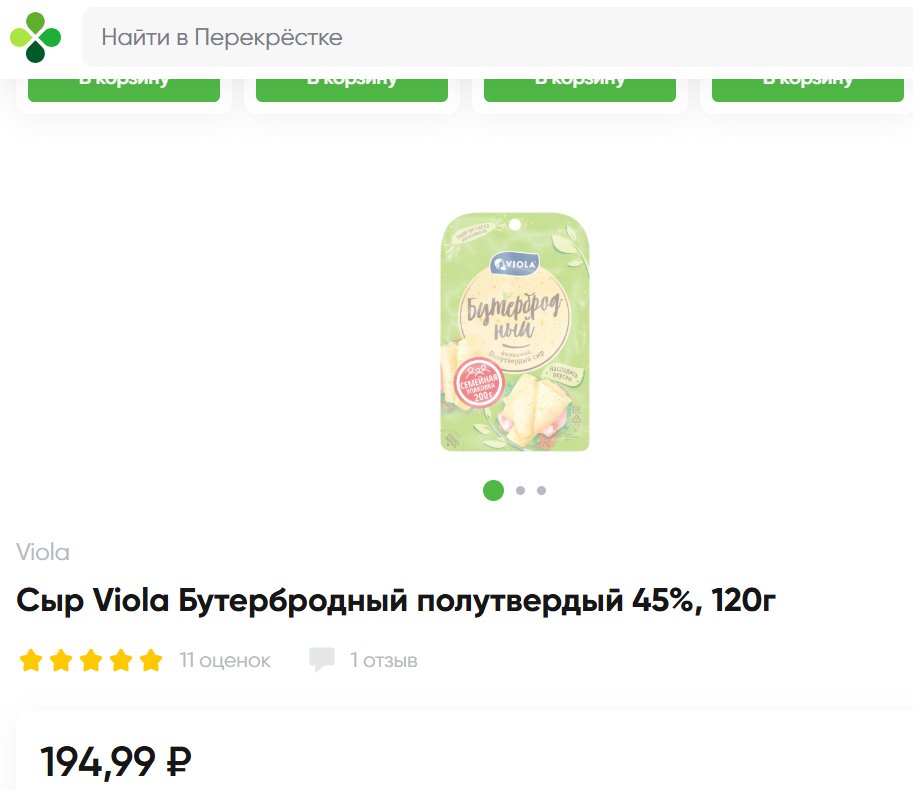Click the third rating star
Image resolution: width=913 pixels, height=790 pixels.
click(91, 661)
